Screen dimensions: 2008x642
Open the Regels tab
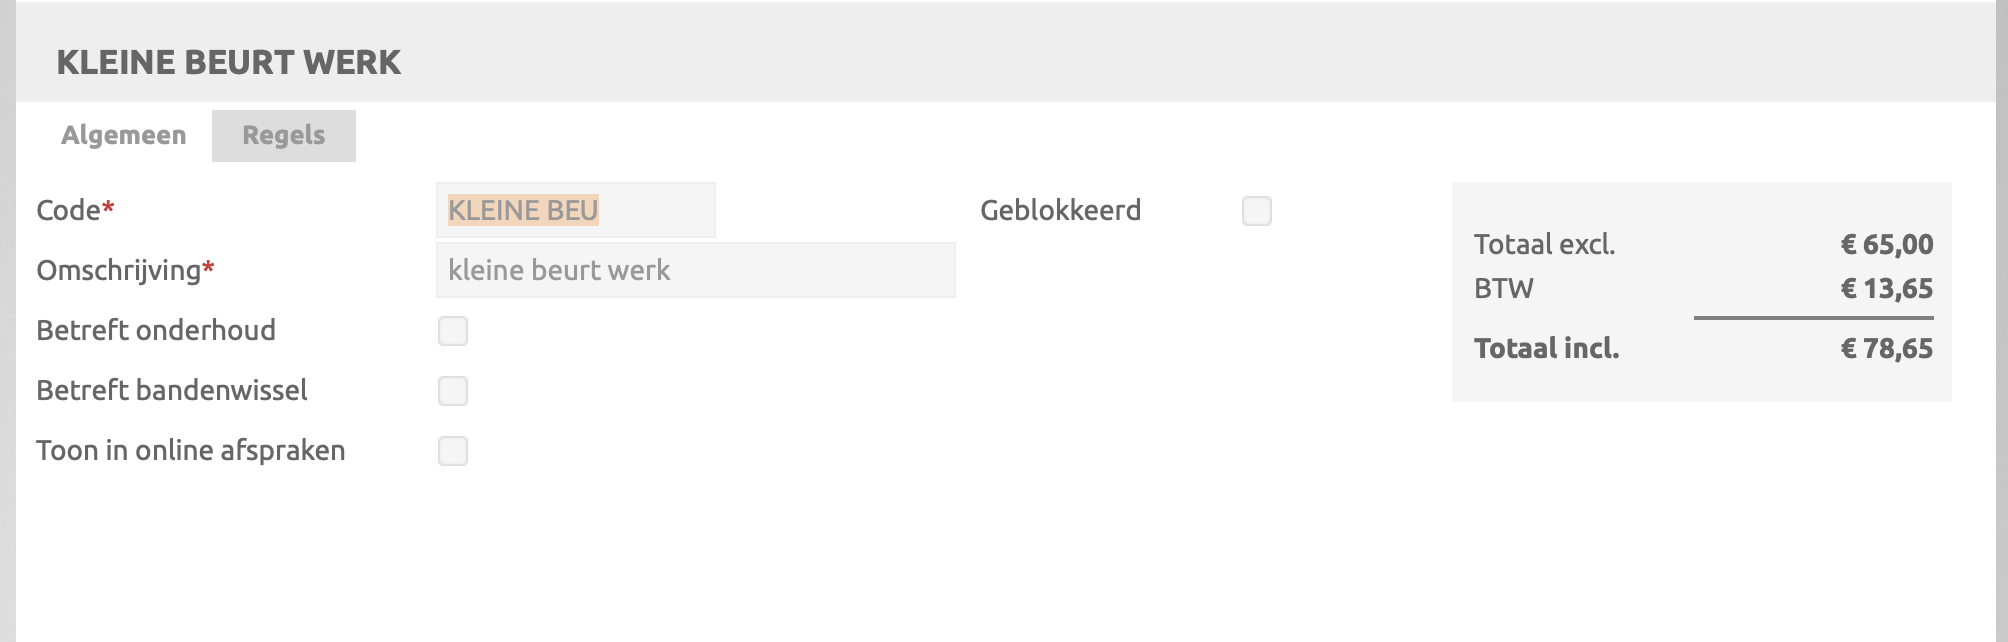point(284,135)
